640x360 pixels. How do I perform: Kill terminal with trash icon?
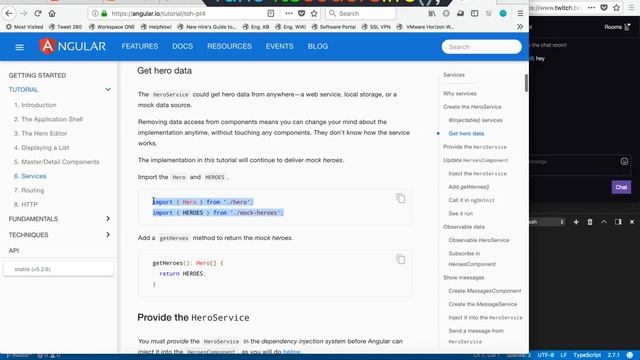tap(590, 222)
